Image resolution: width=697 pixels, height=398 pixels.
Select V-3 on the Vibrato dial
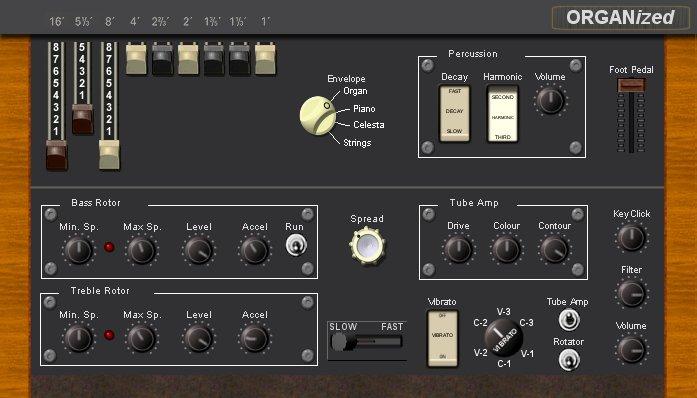click(x=504, y=312)
